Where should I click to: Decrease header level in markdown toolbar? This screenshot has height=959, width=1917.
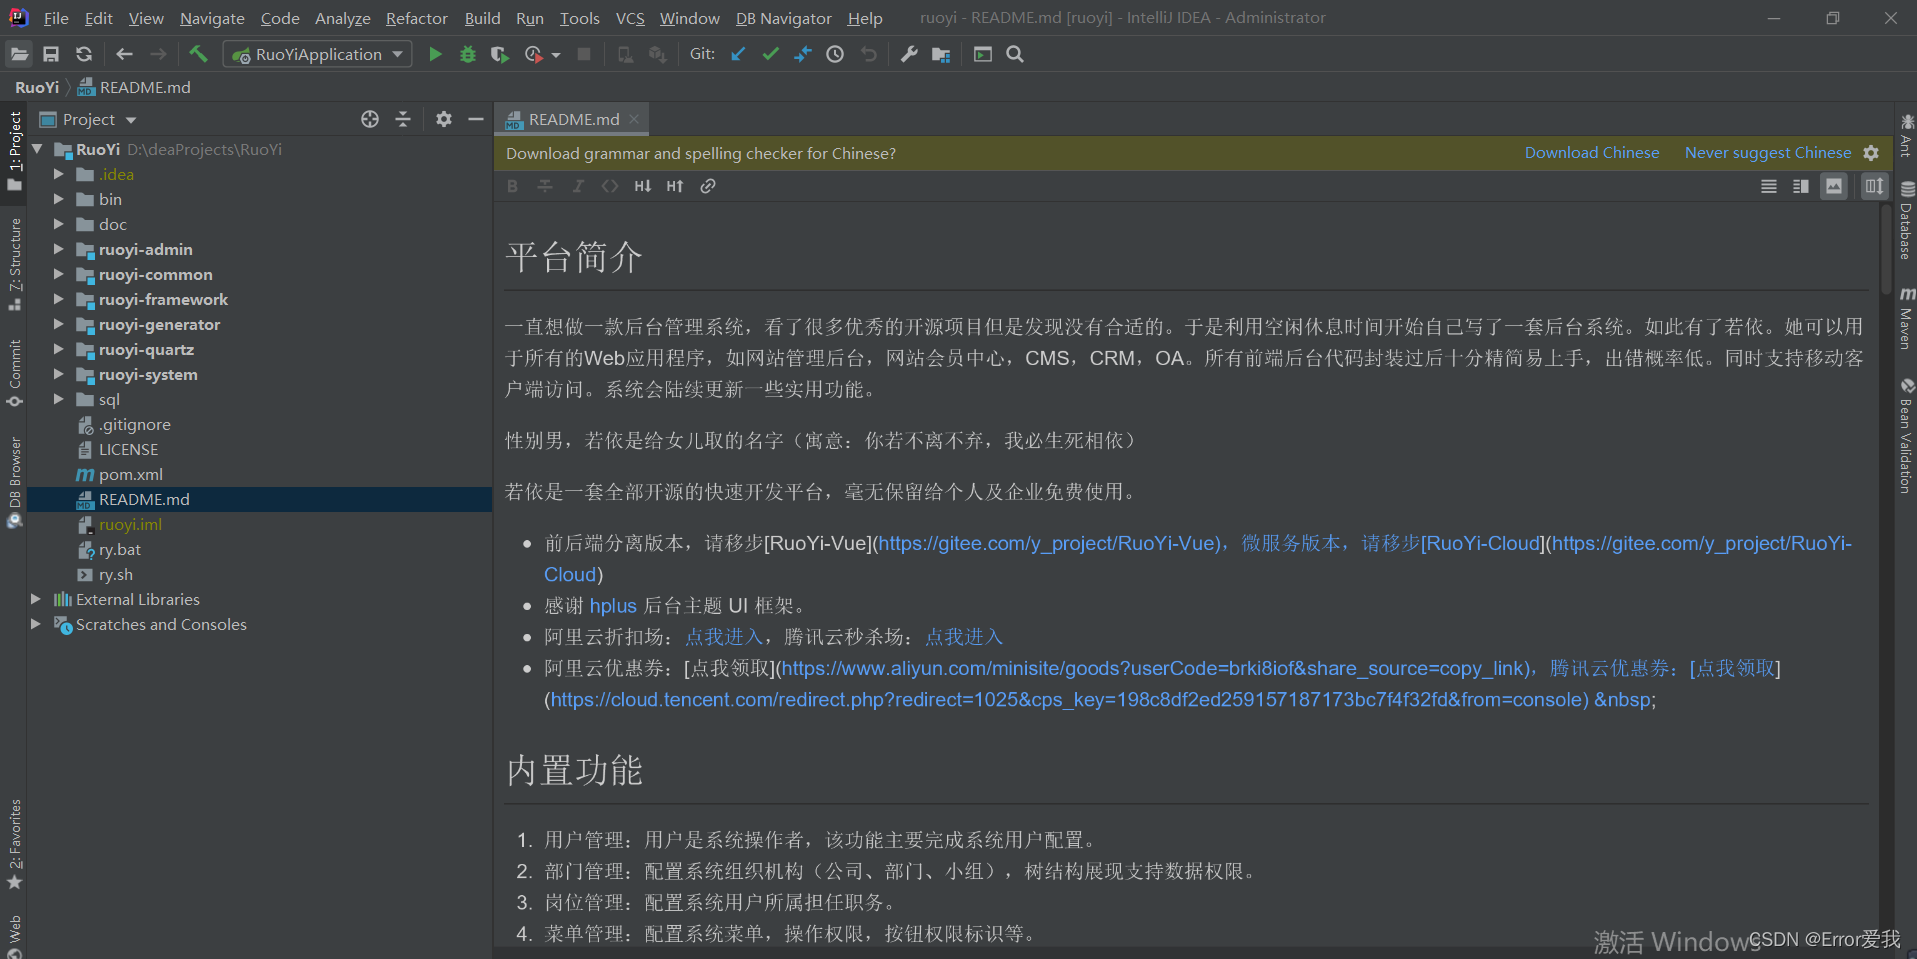tap(643, 186)
